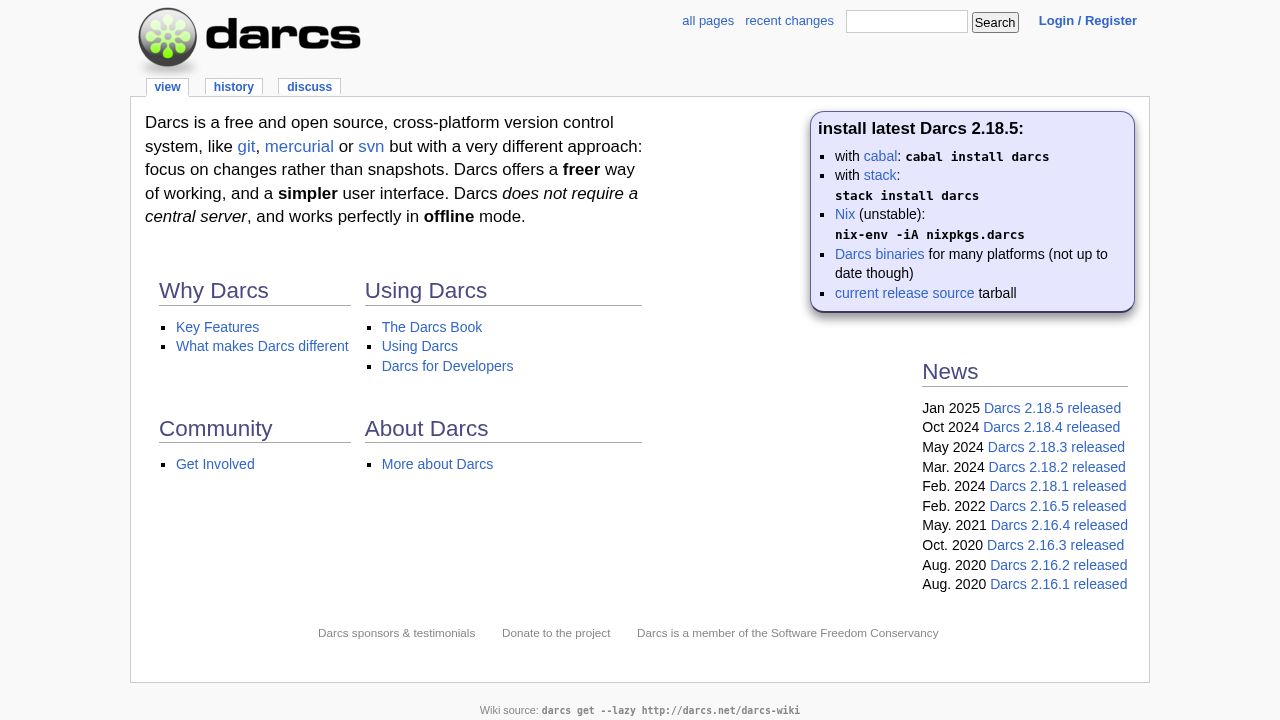Open Software Freedom Conservancy membership link
Viewport: 1280px width, 720px height.
coord(787,633)
